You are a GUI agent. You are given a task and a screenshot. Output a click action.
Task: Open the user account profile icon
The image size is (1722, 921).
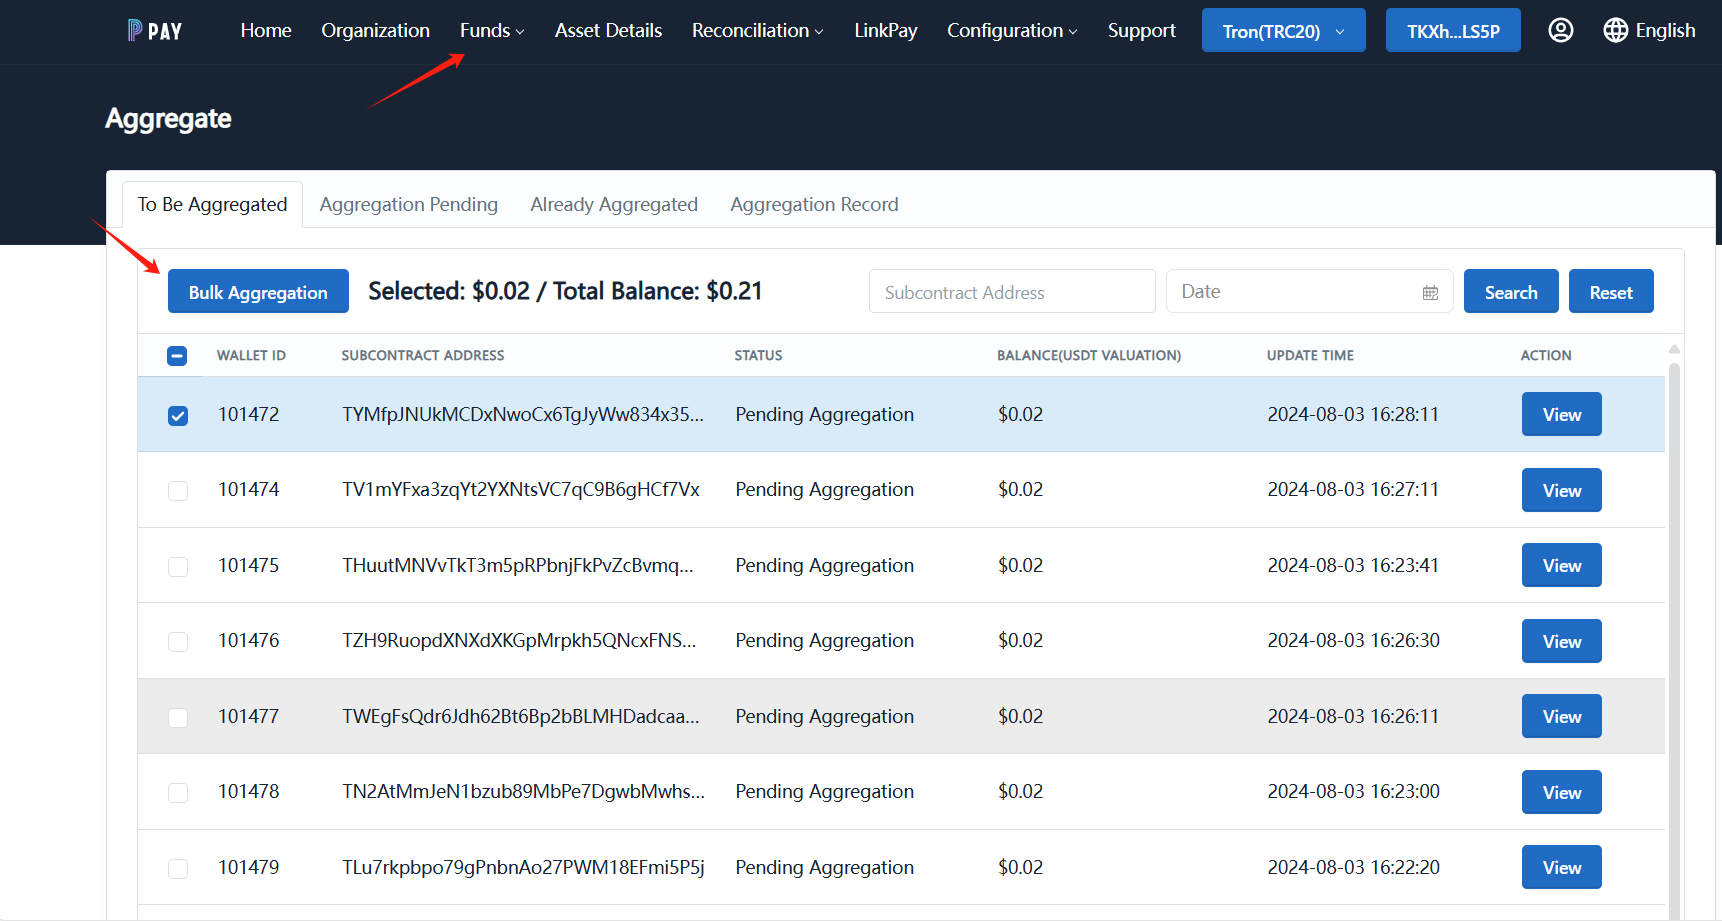click(x=1561, y=30)
